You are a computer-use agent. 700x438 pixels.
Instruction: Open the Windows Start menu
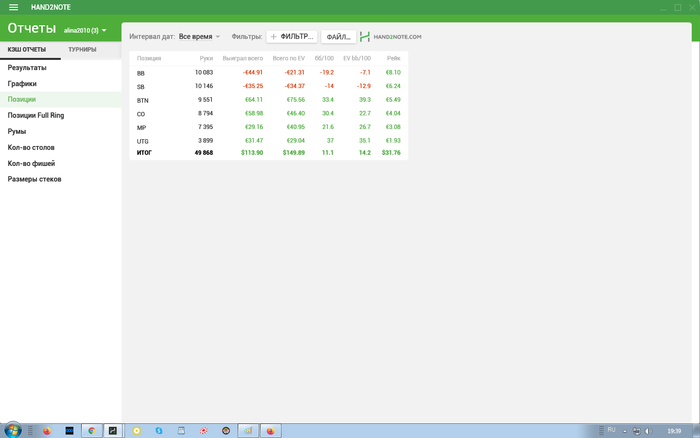coord(12,430)
